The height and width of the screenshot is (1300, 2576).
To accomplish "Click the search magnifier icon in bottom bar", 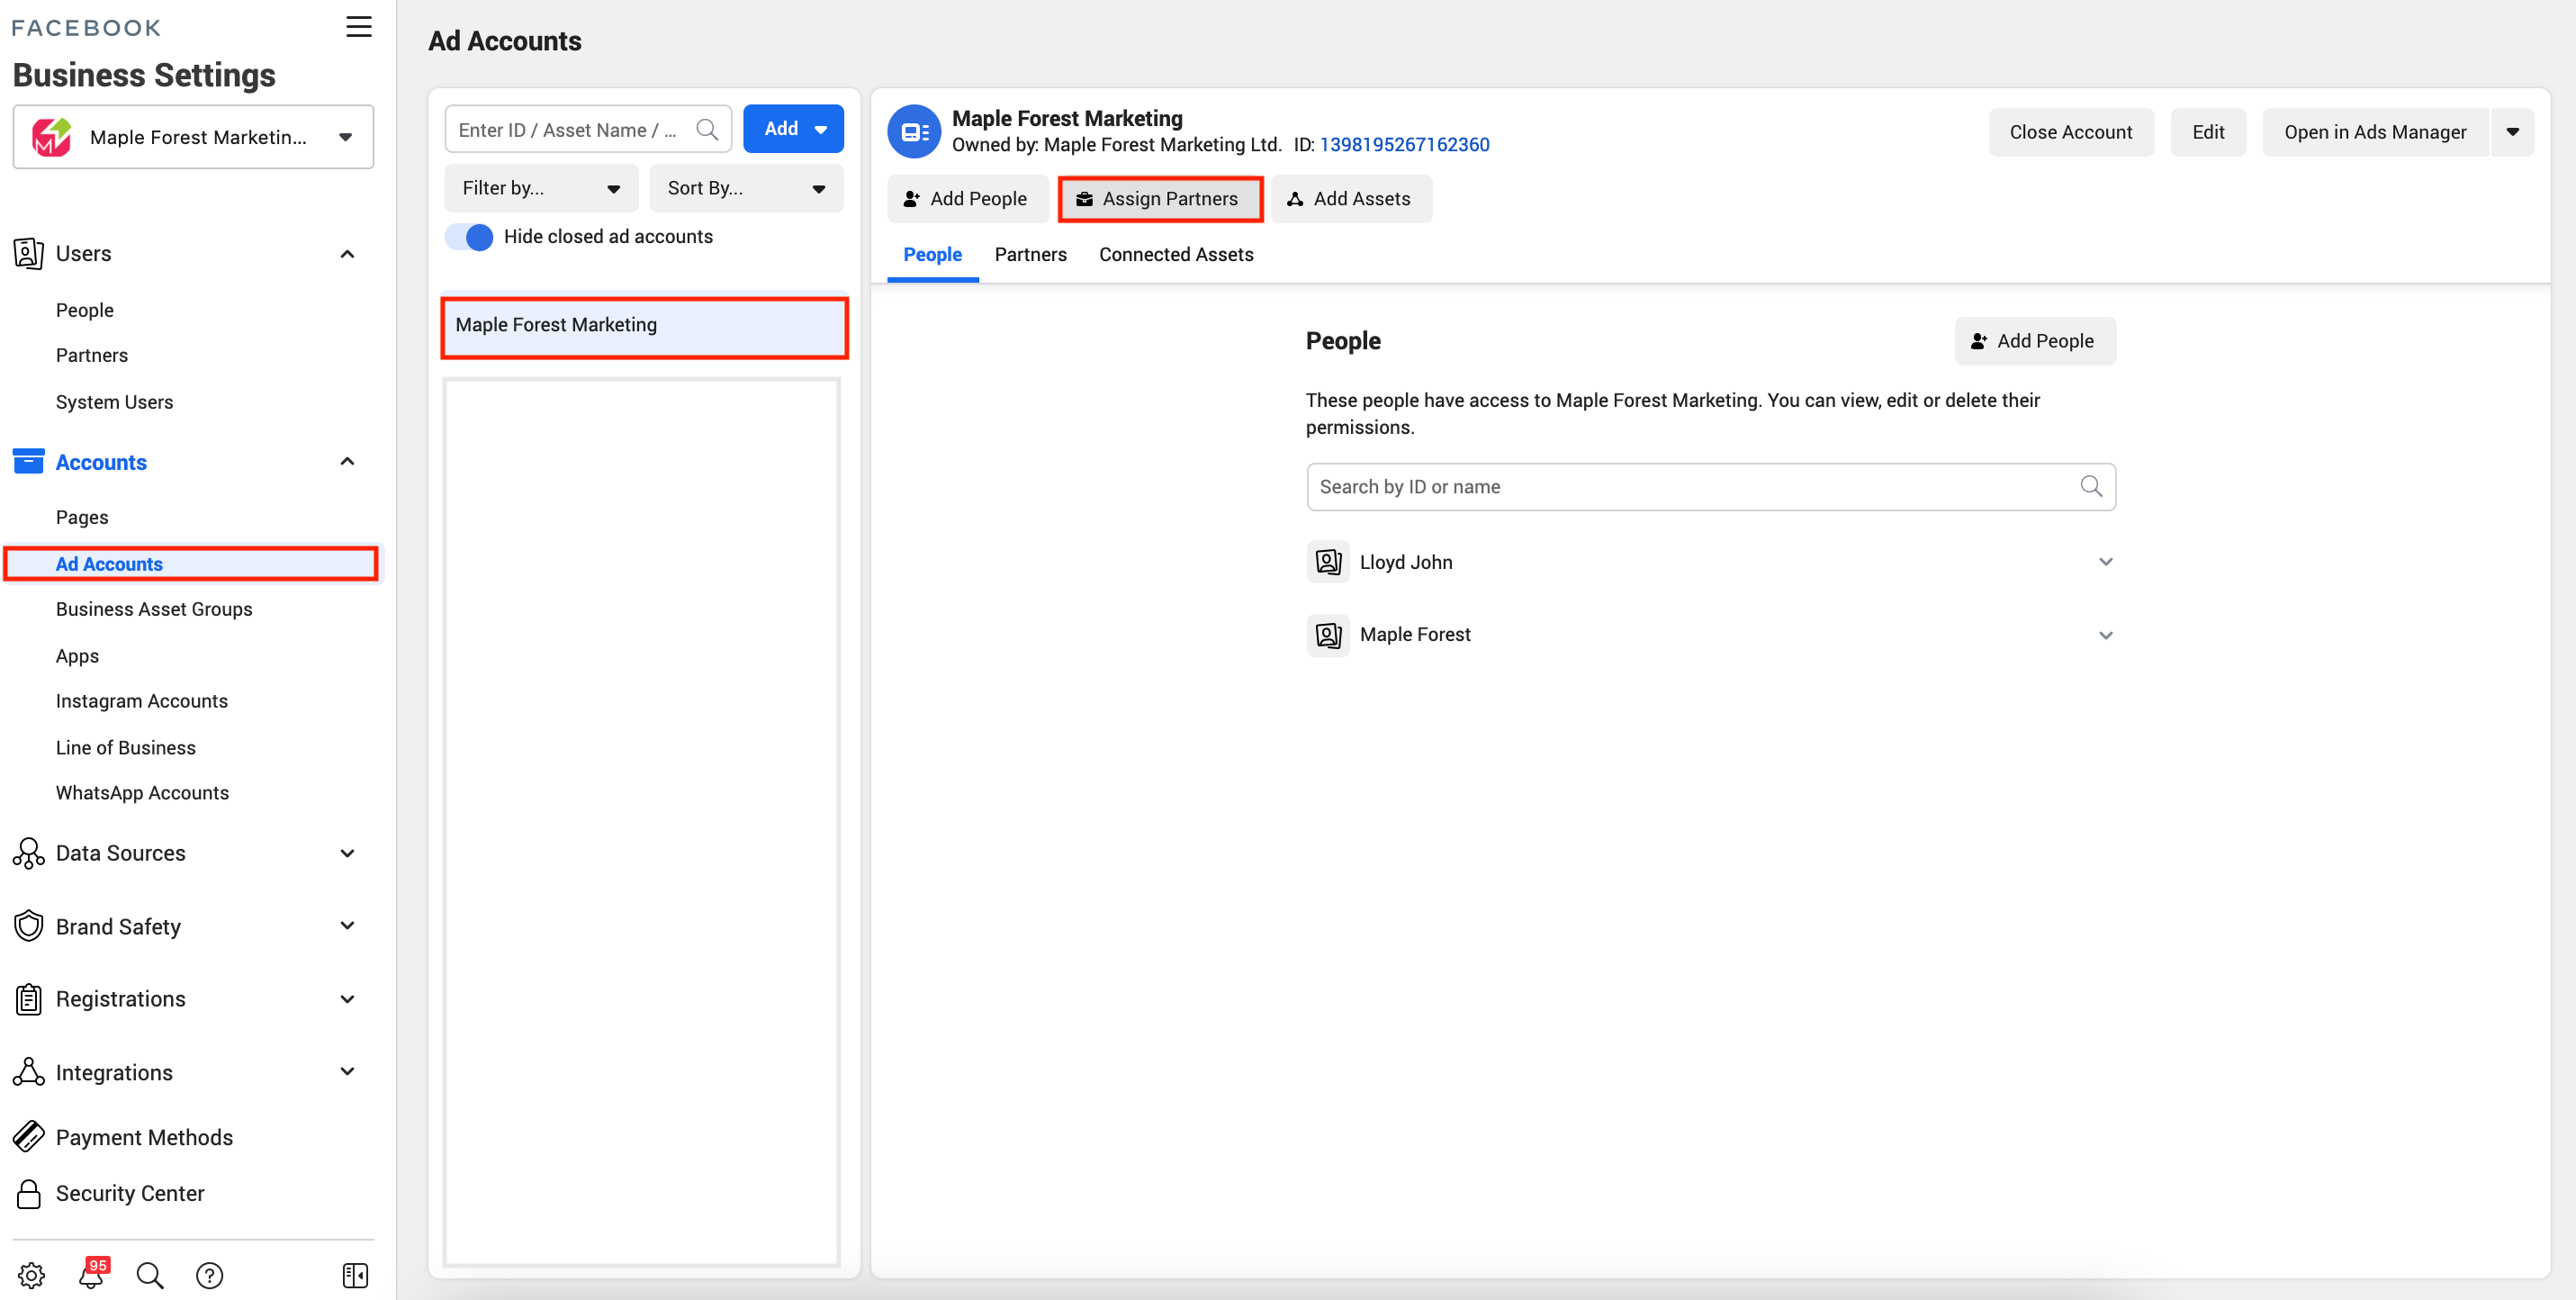I will coord(150,1275).
